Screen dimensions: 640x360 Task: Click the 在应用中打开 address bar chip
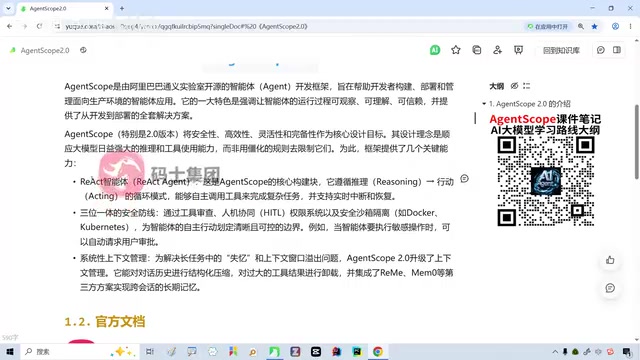click(548, 27)
